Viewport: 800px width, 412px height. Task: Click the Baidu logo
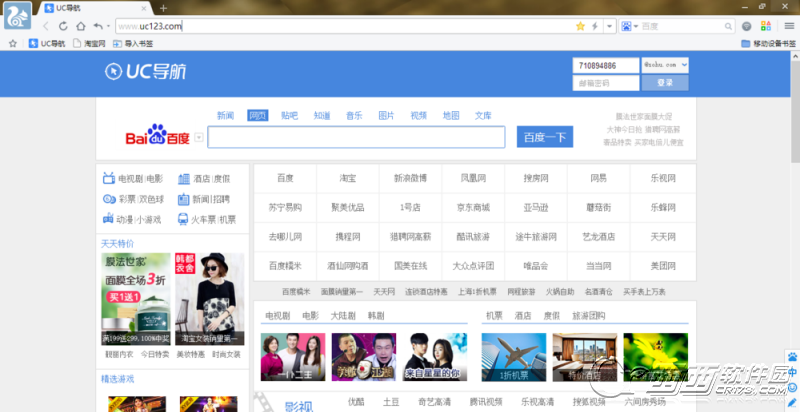(x=158, y=135)
